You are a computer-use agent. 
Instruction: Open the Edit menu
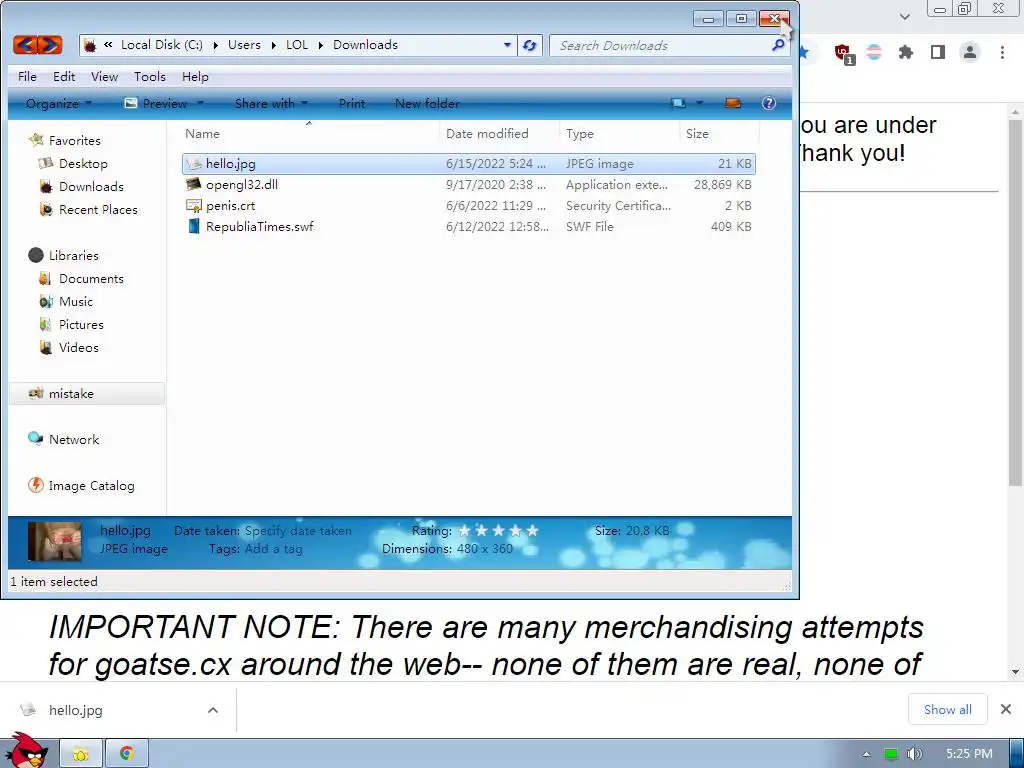[x=64, y=77]
